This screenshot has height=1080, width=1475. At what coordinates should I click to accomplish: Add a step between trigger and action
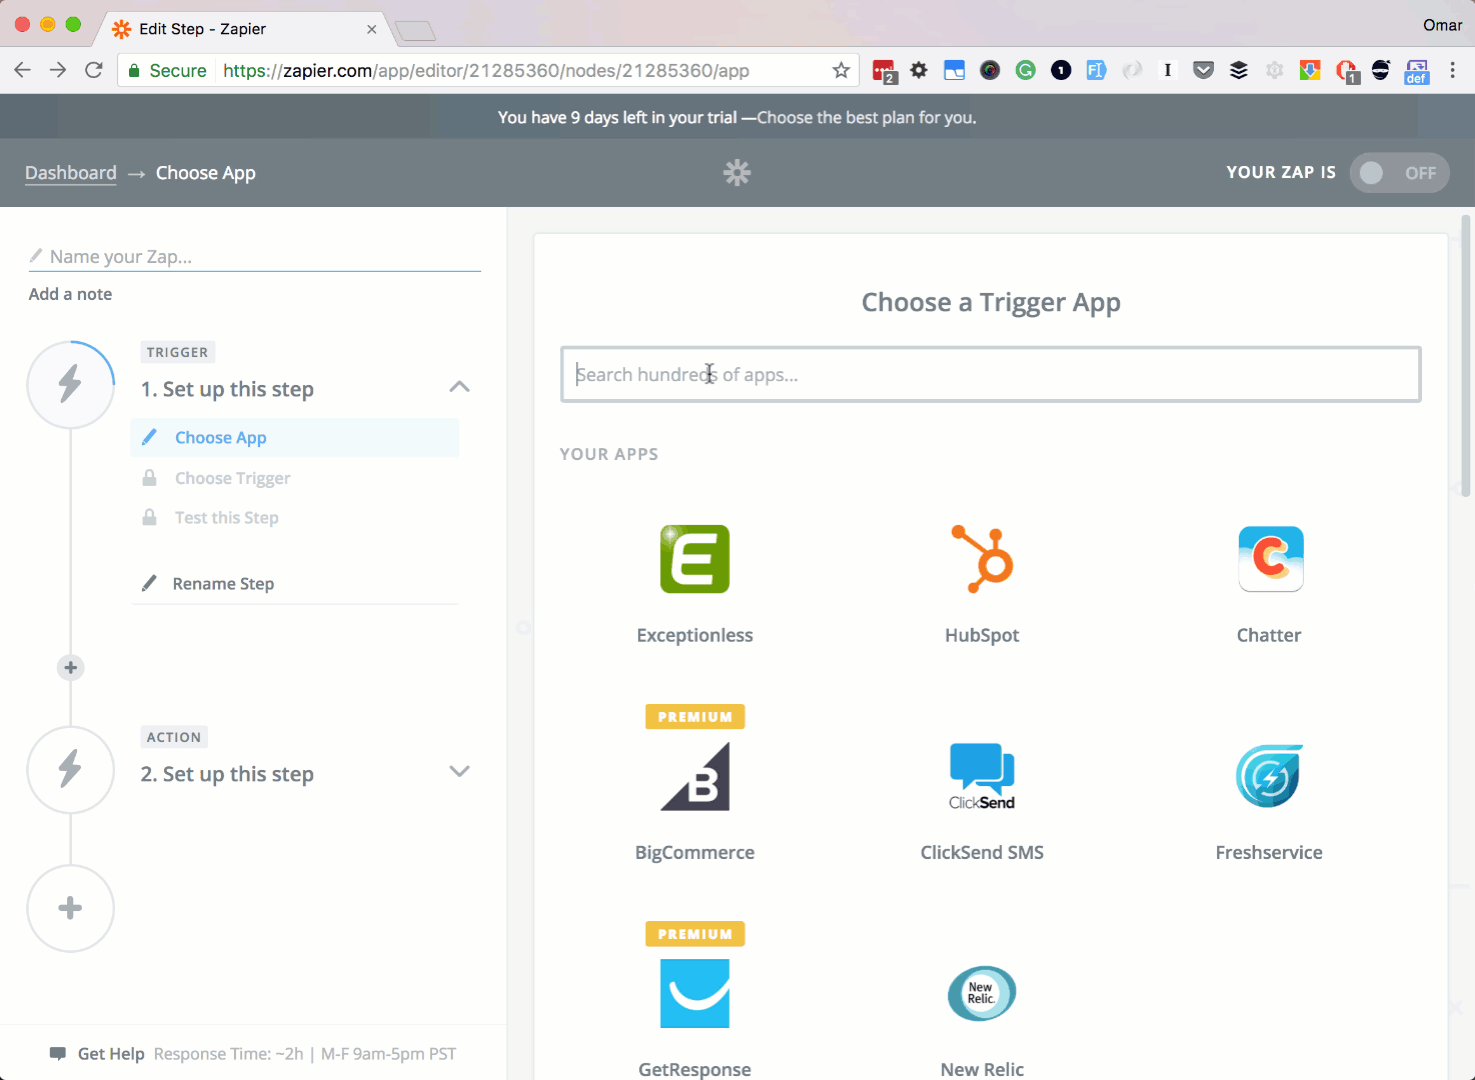point(70,667)
